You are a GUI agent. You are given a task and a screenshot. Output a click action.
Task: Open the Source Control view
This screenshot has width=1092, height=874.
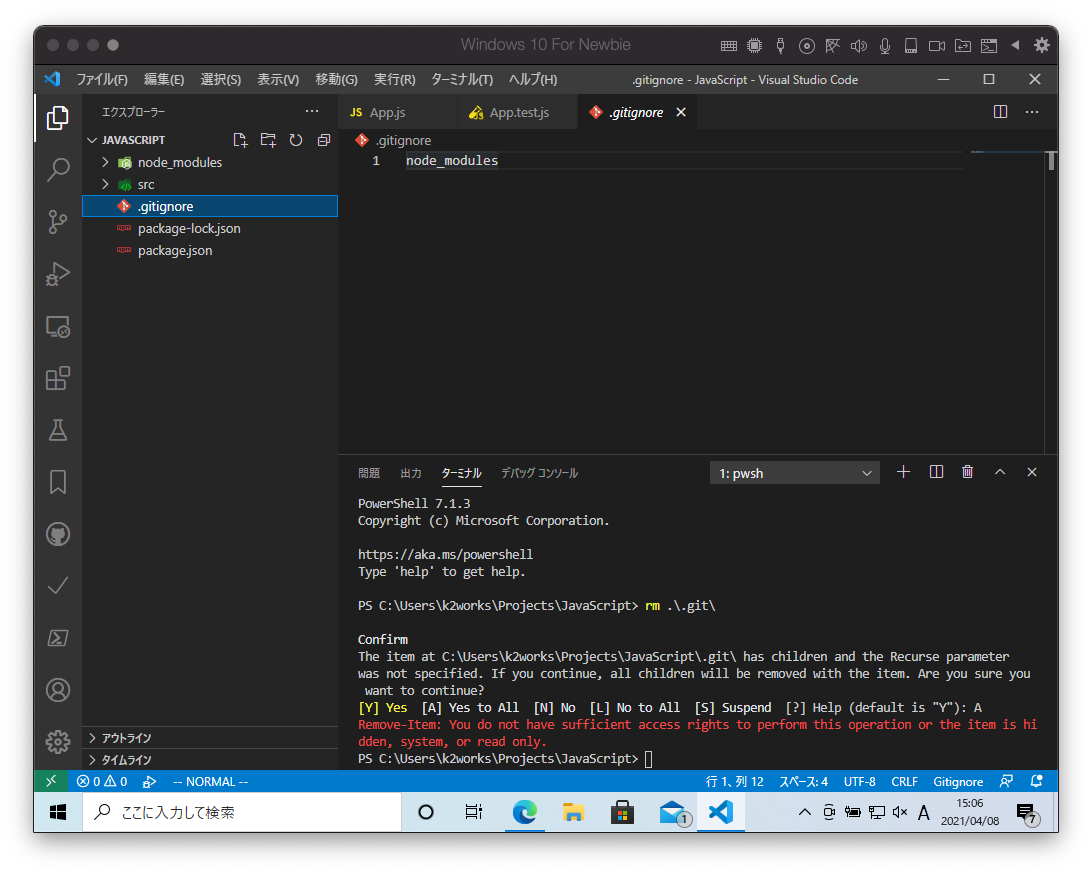(58, 222)
